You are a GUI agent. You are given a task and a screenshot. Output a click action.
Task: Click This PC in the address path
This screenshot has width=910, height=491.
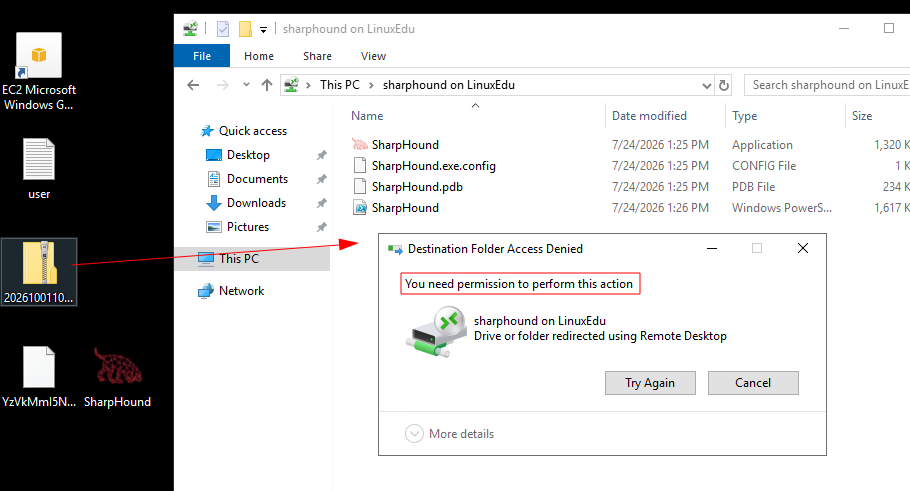[x=340, y=85]
